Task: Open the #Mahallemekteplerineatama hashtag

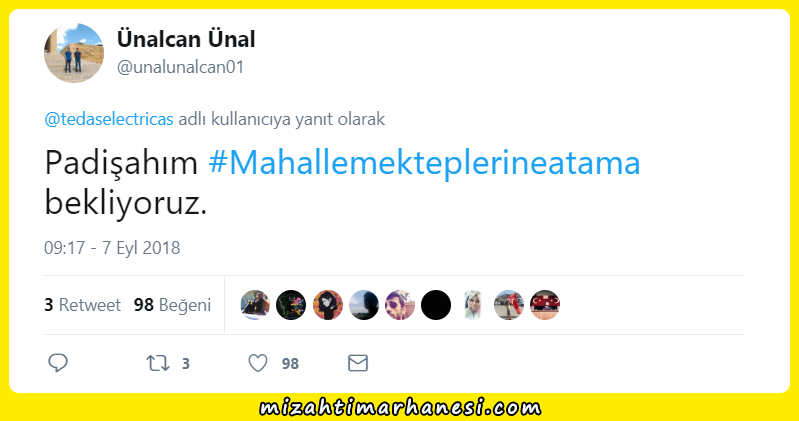Action: coord(424,163)
